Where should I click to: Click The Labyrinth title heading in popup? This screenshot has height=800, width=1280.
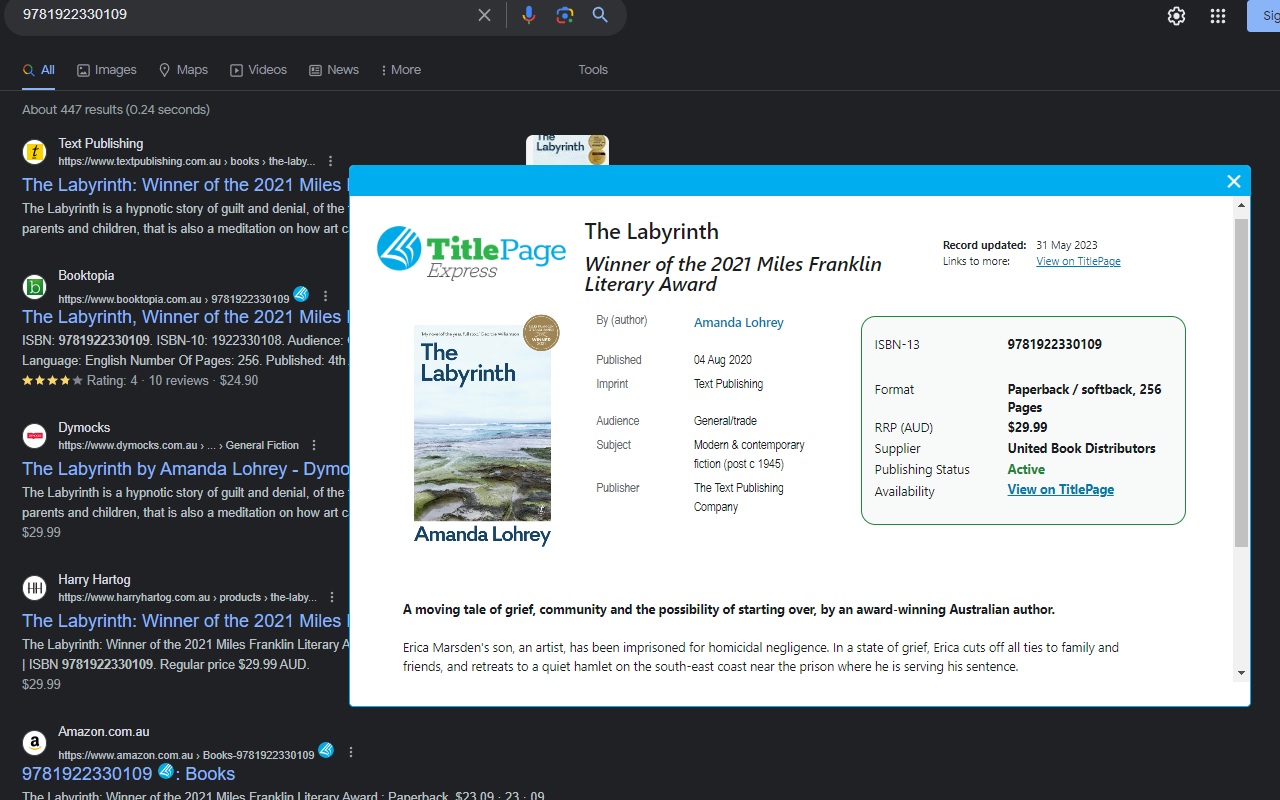[651, 232]
